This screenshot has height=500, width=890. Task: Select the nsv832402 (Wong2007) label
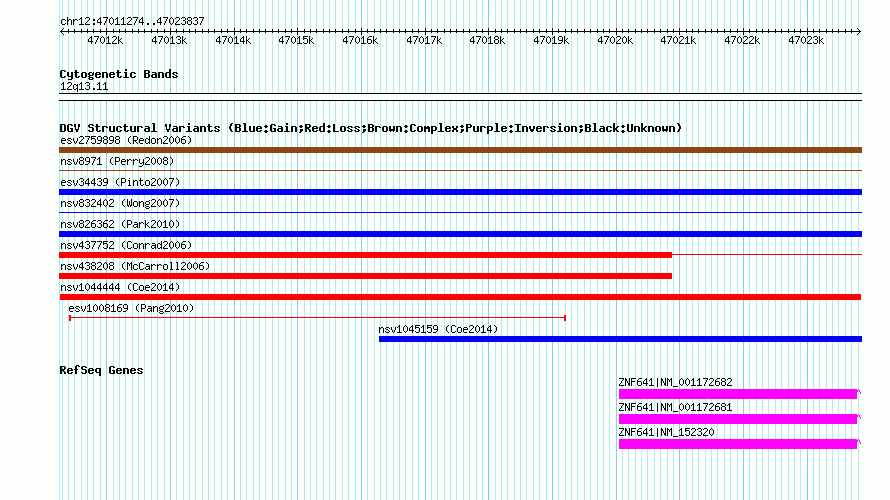point(120,203)
